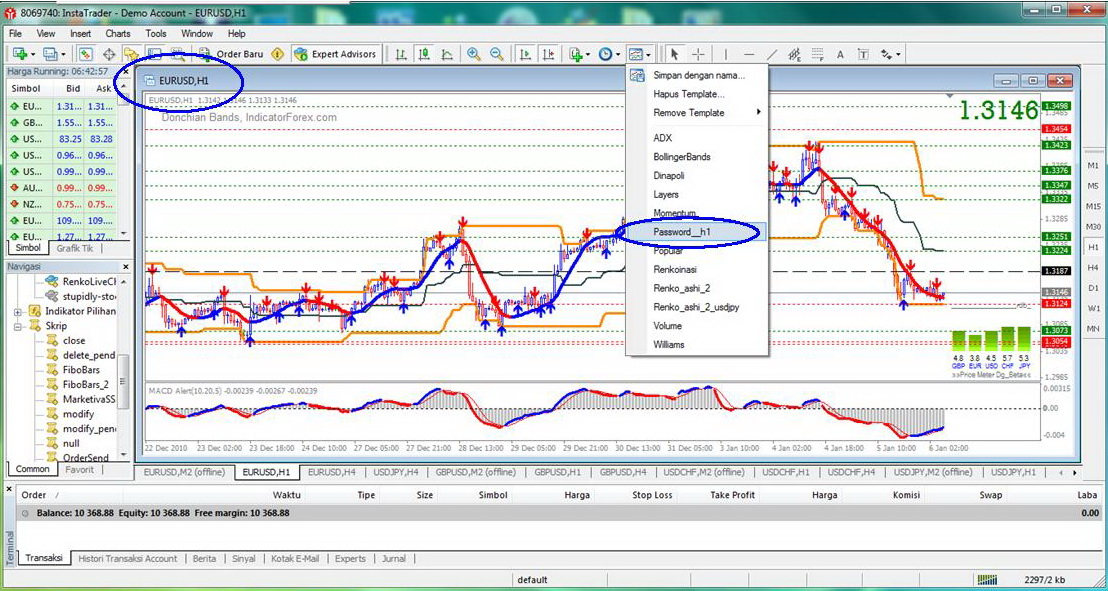This screenshot has width=1108, height=591.
Task: Open the profiles dropdown arrow
Action: pyautogui.click(x=63, y=54)
